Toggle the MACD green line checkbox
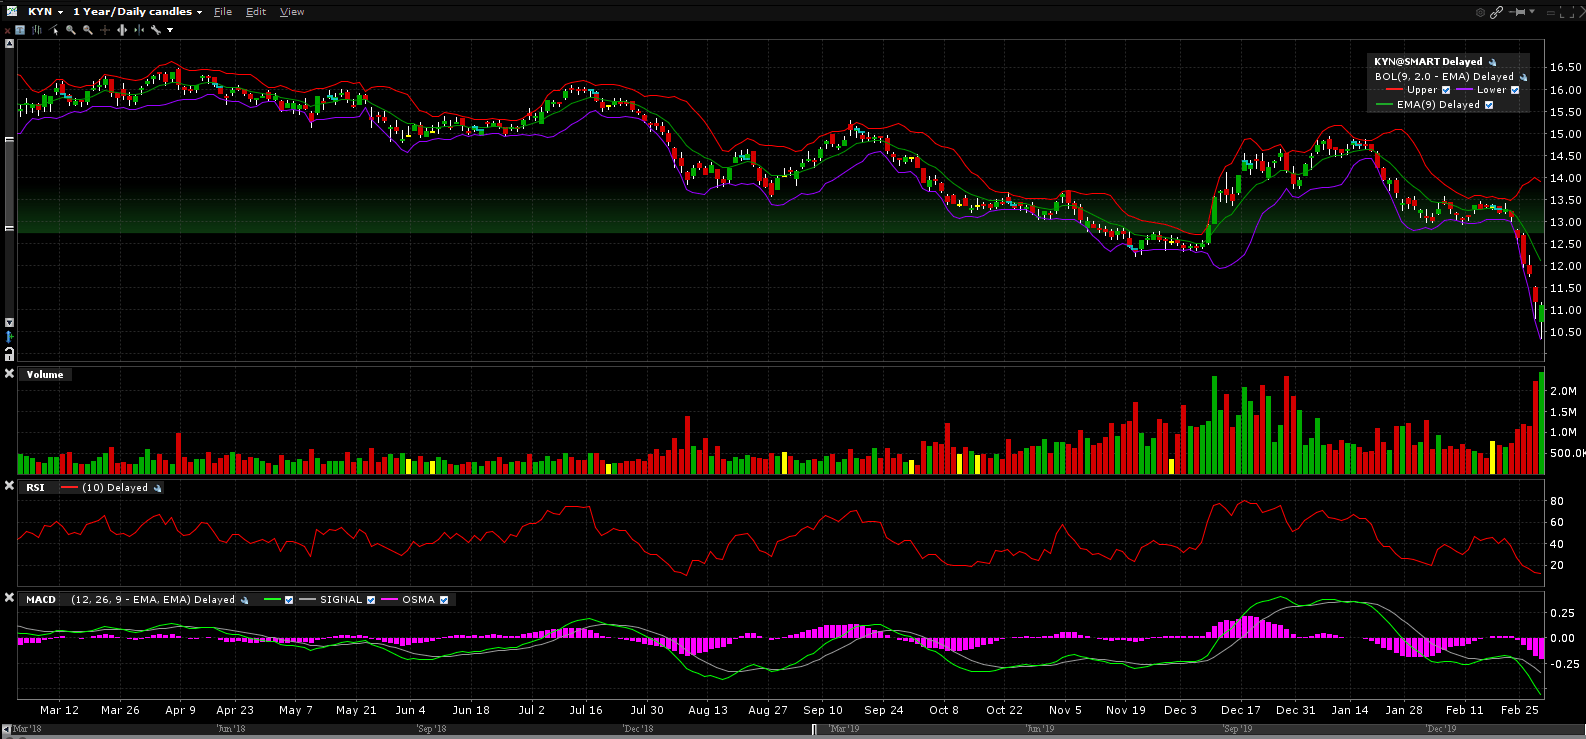Screen dimensions: 1586x739 click(x=289, y=600)
